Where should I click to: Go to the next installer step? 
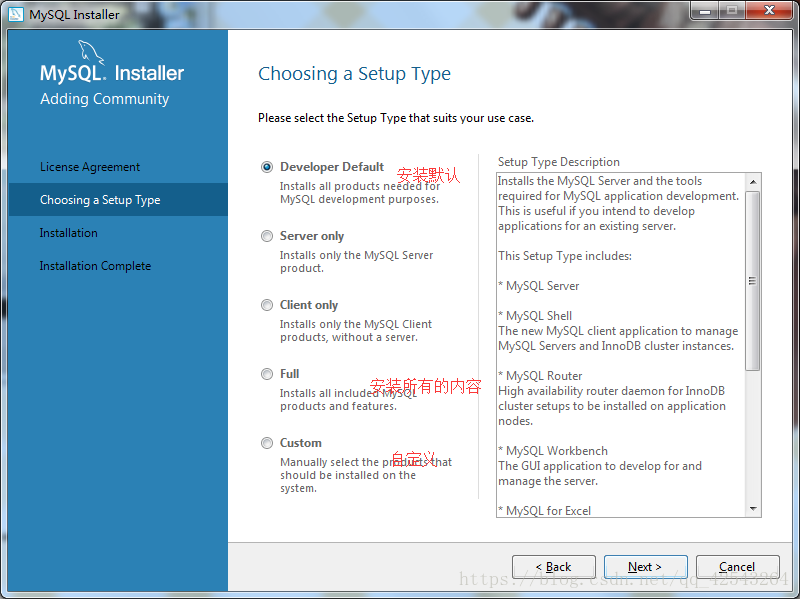(645, 567)
